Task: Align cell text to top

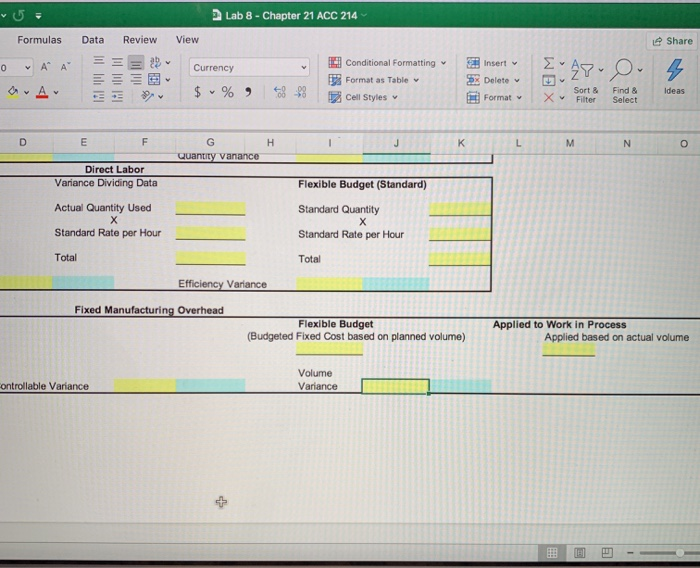Action: pos(99,61)
